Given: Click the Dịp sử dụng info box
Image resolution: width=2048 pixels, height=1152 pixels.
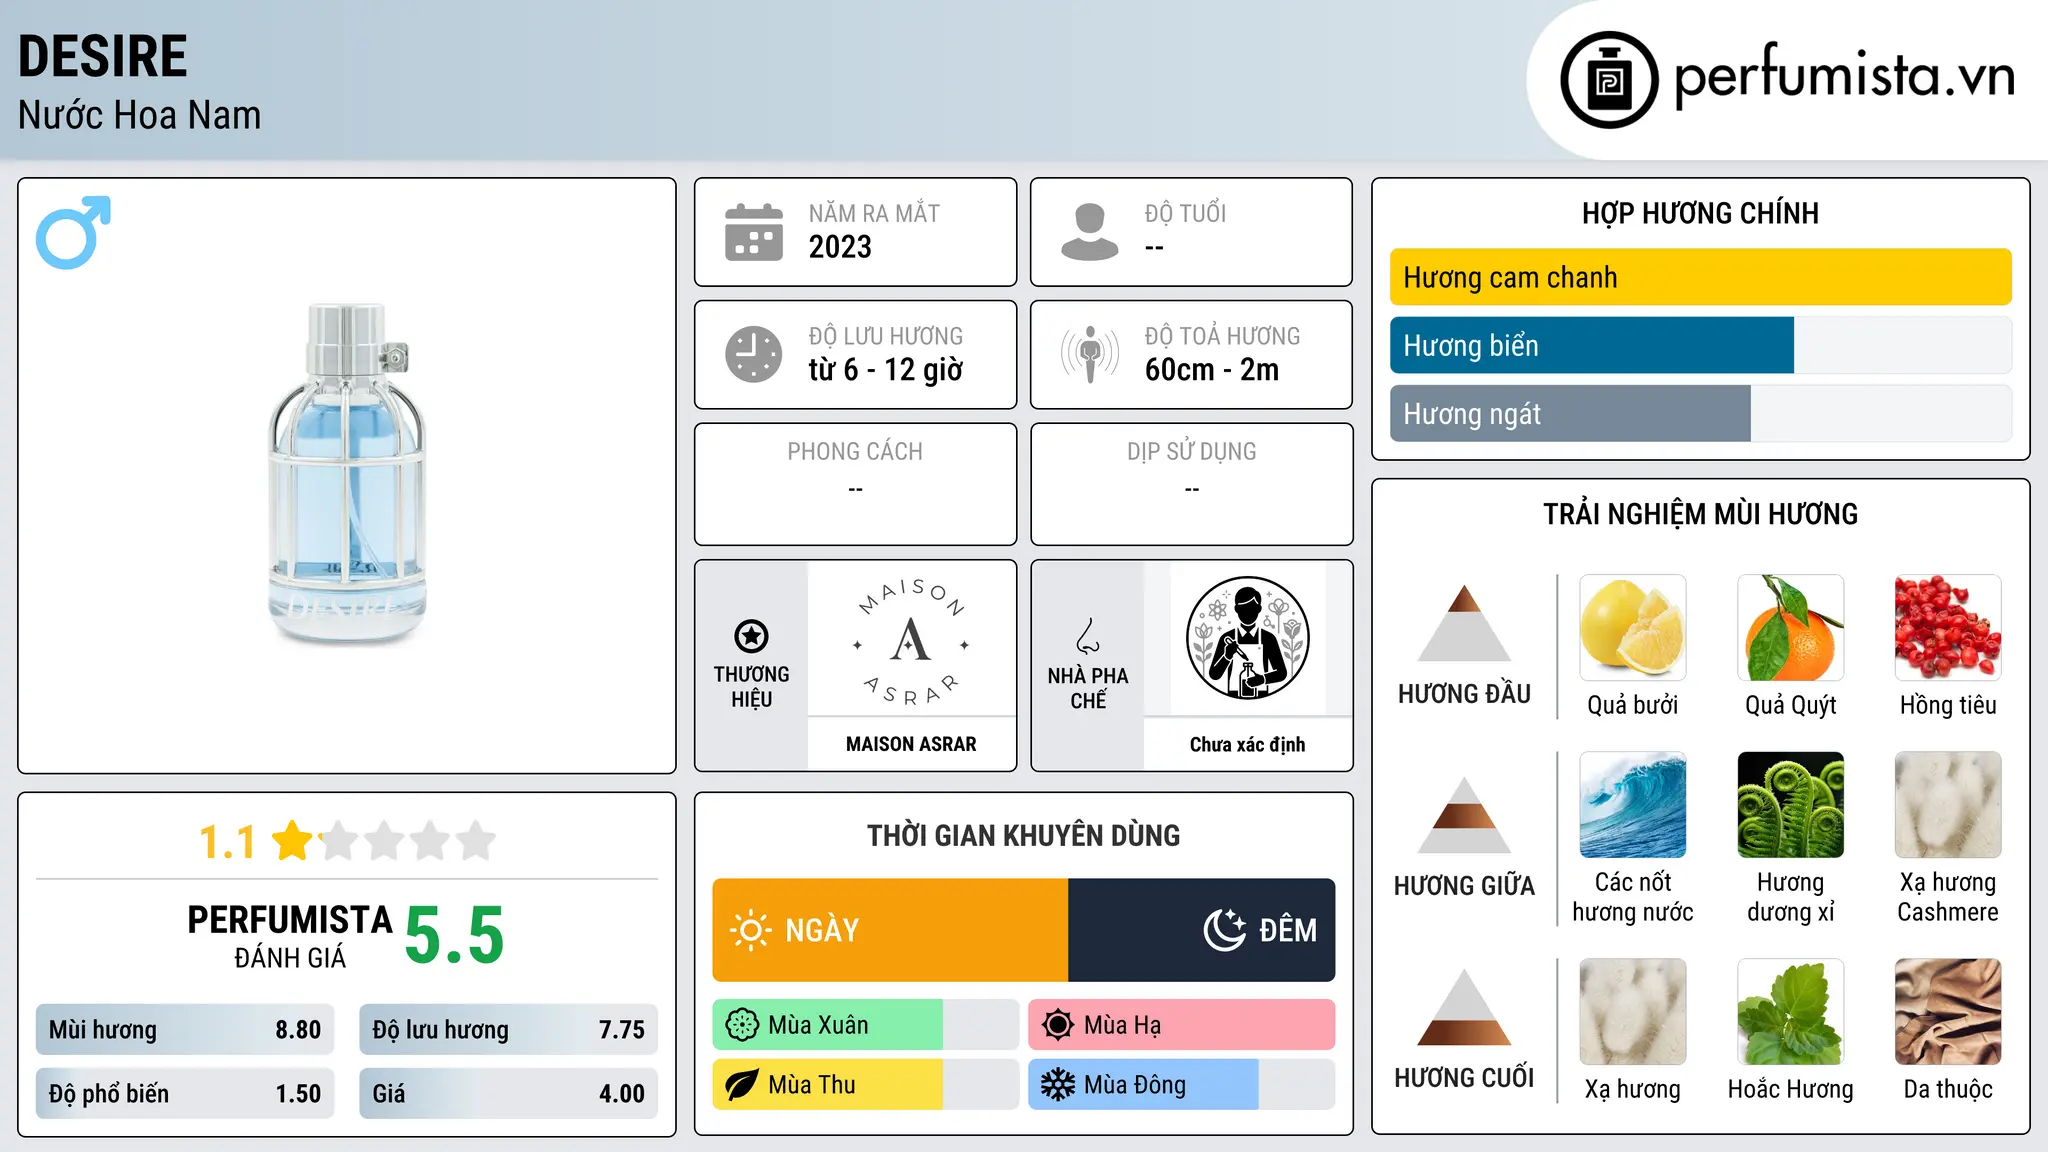Looking at the screenshot, I should 1191,484.
